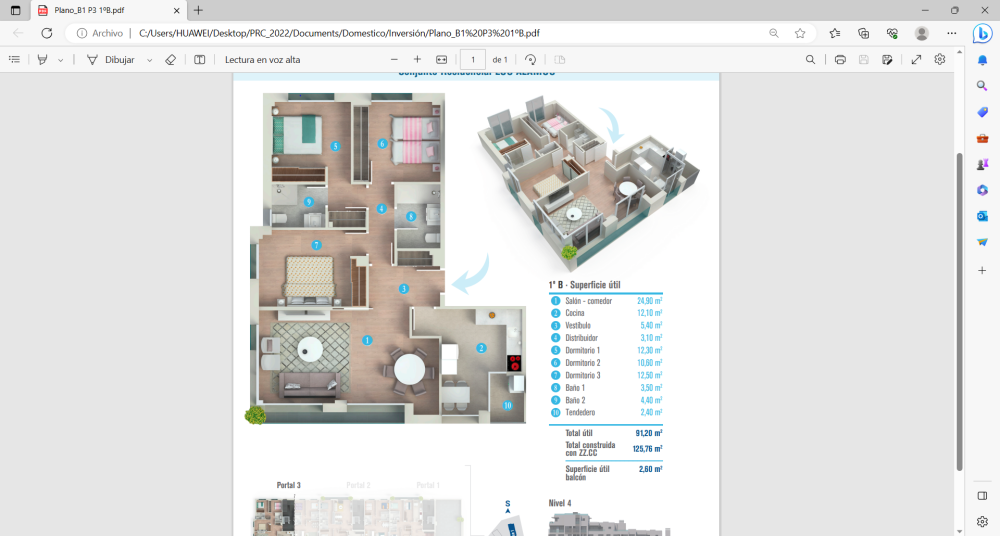Start Lectura en voz alta
This screenshot has width=1000, height=536.
tap(262, 59)
